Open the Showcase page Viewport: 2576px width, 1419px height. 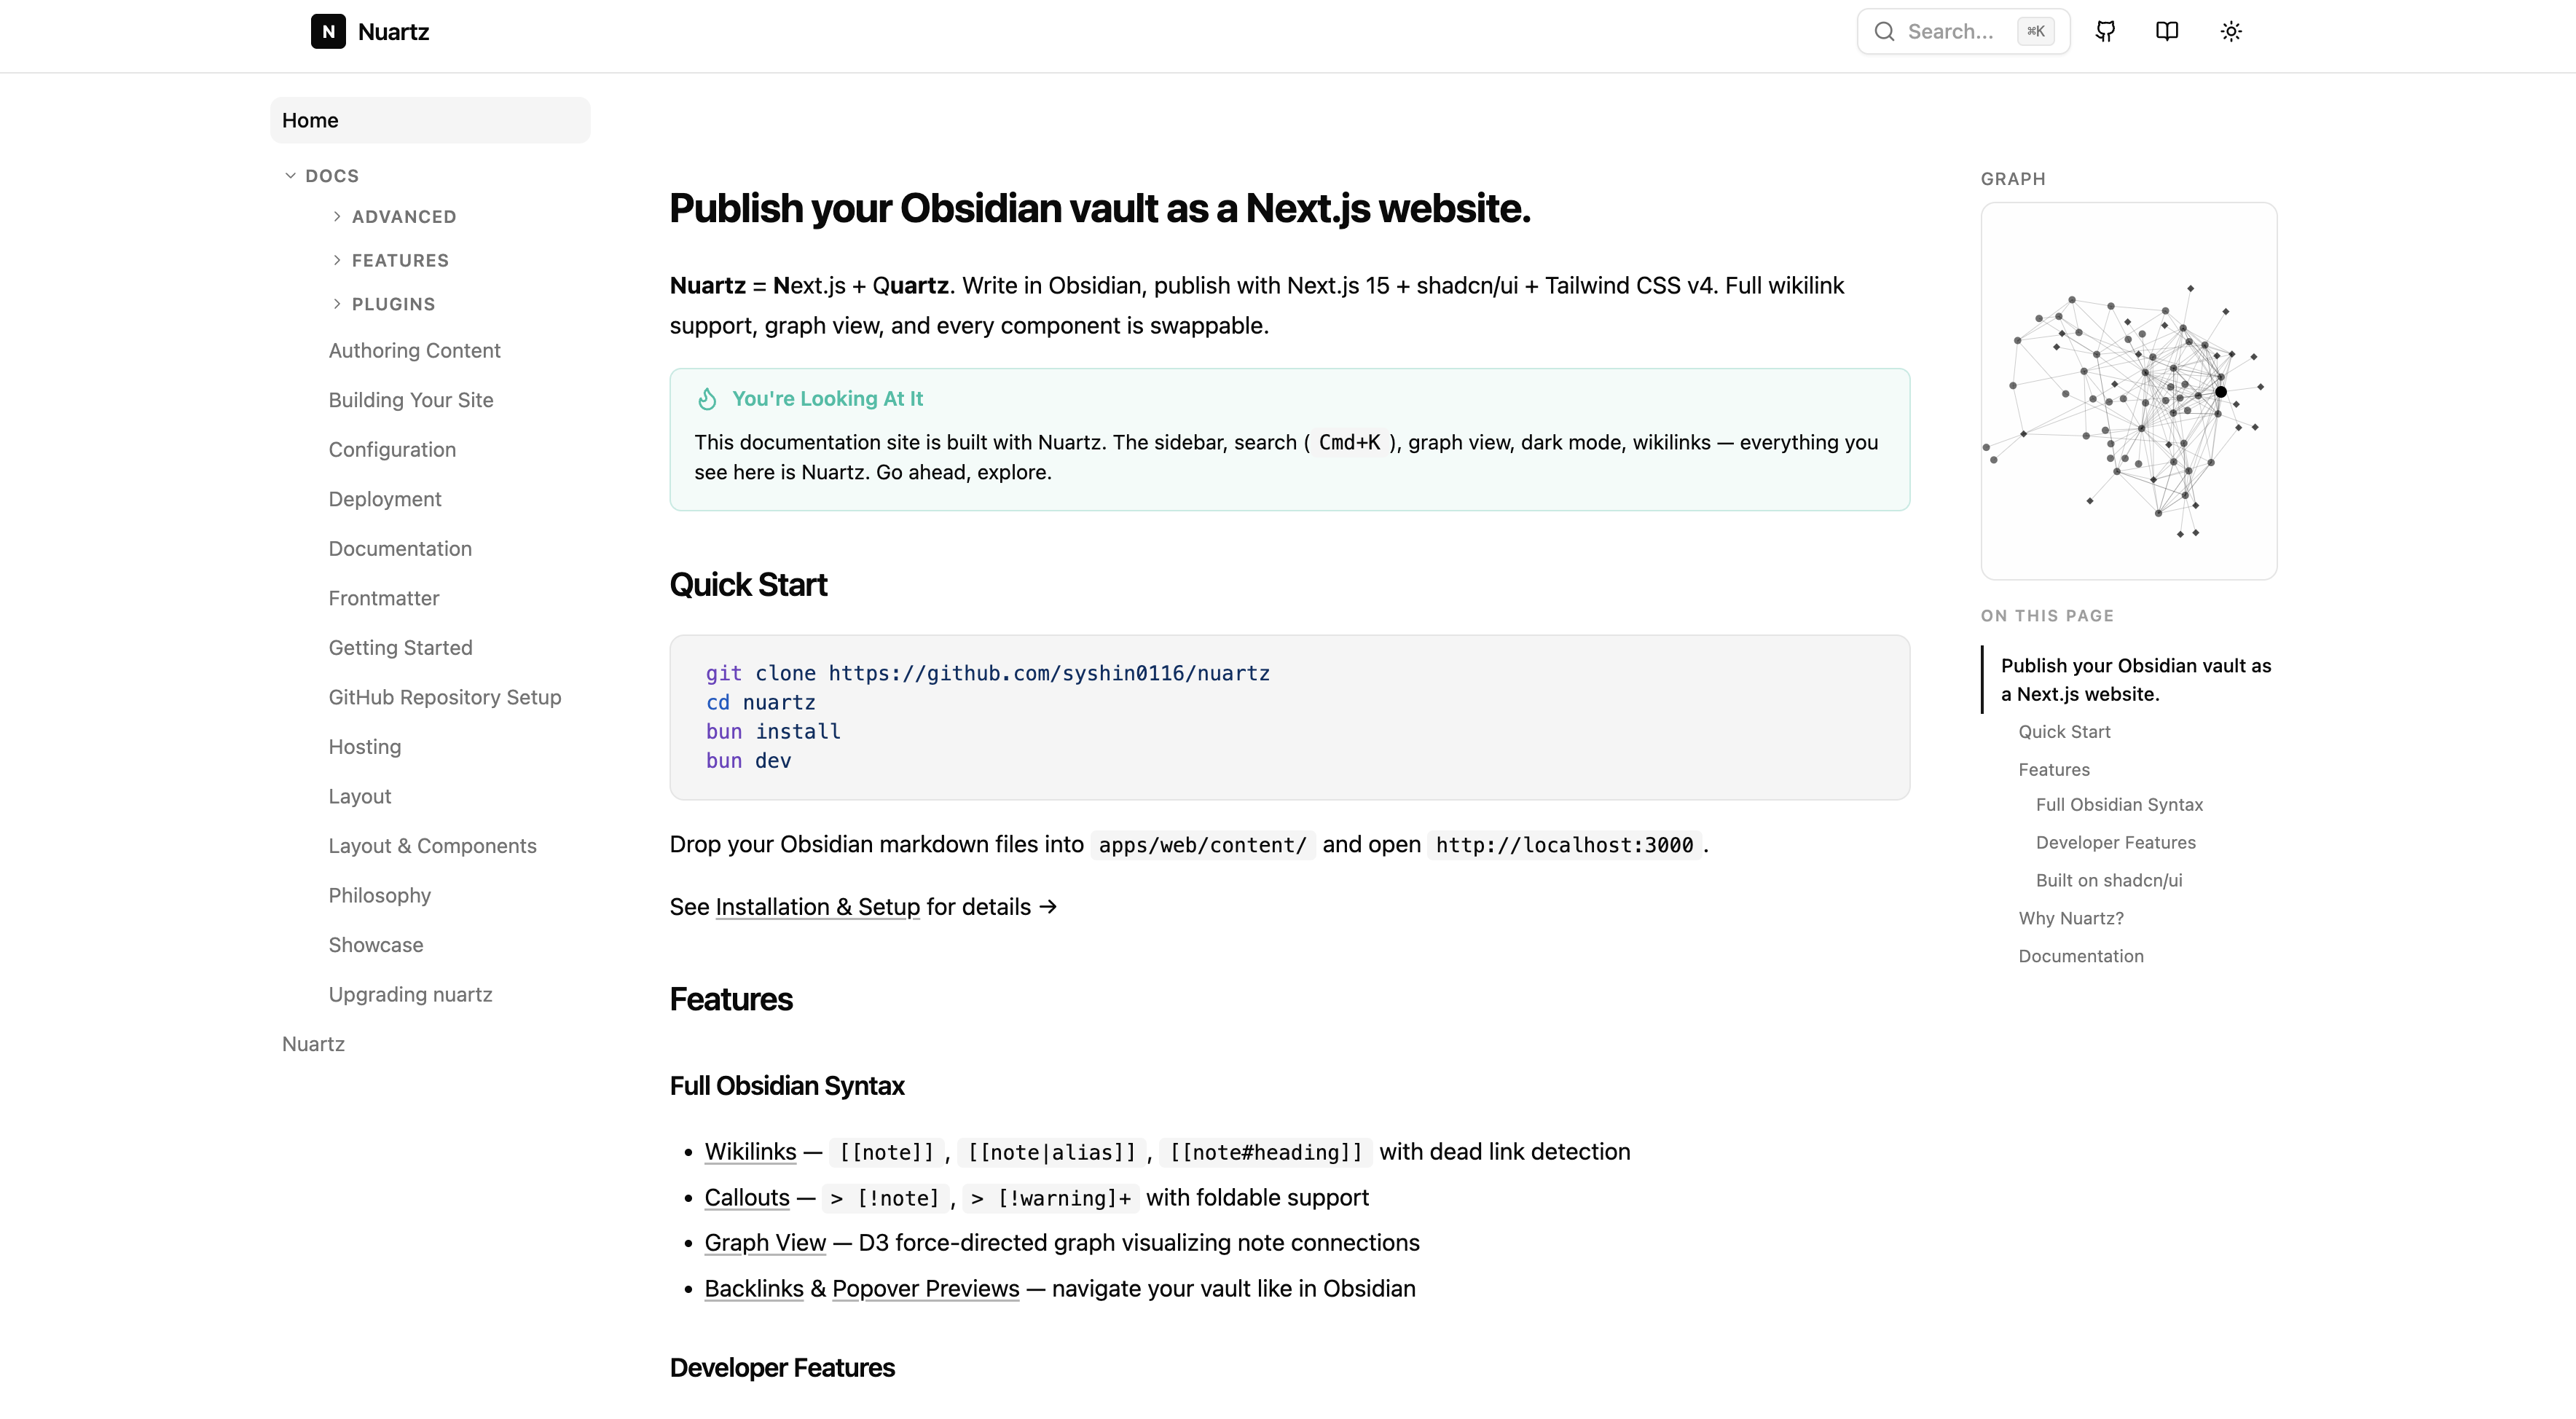pos(376,945)
